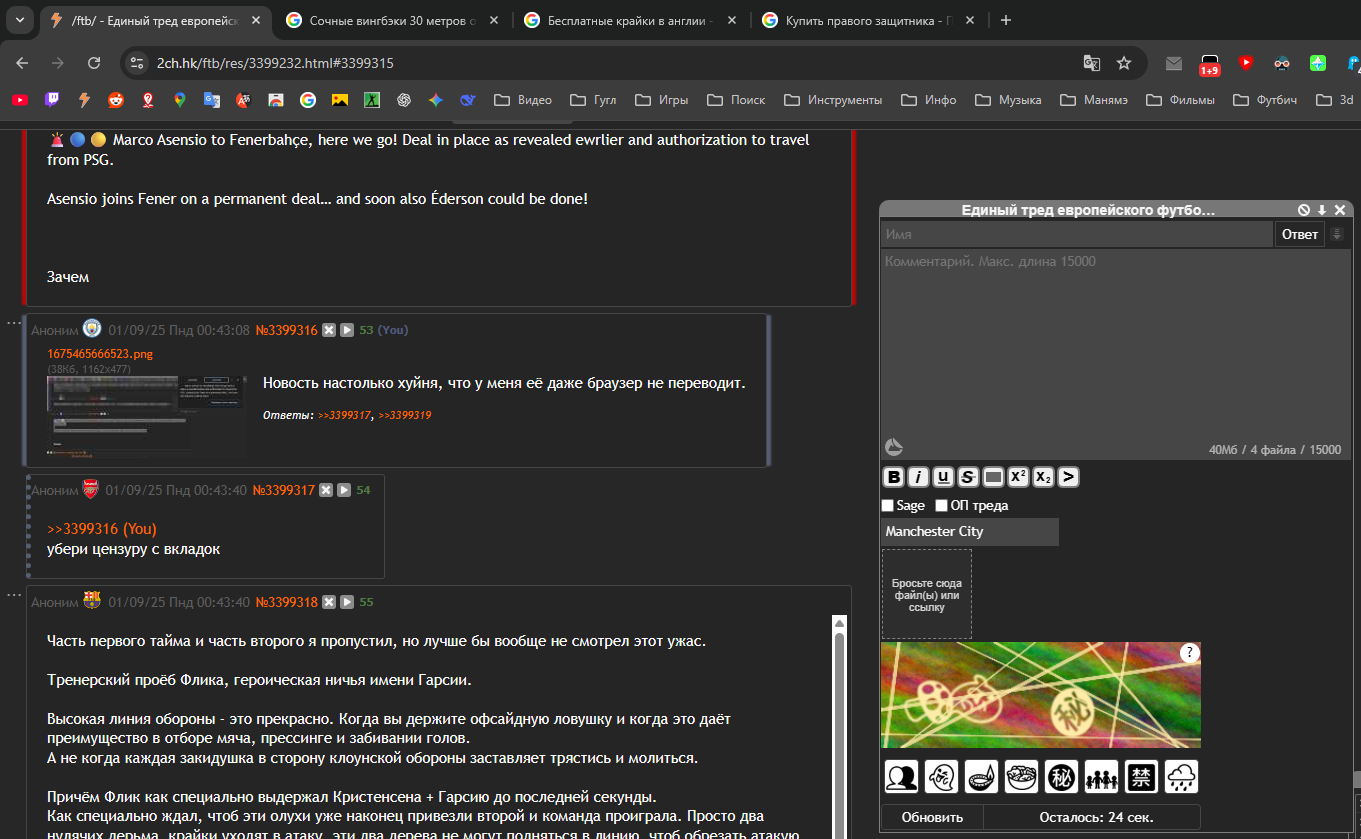This screenshot has height=839, width=1361.
Task: Tick the 'ОП треда' checkbox
Action: tap(942, 506)
